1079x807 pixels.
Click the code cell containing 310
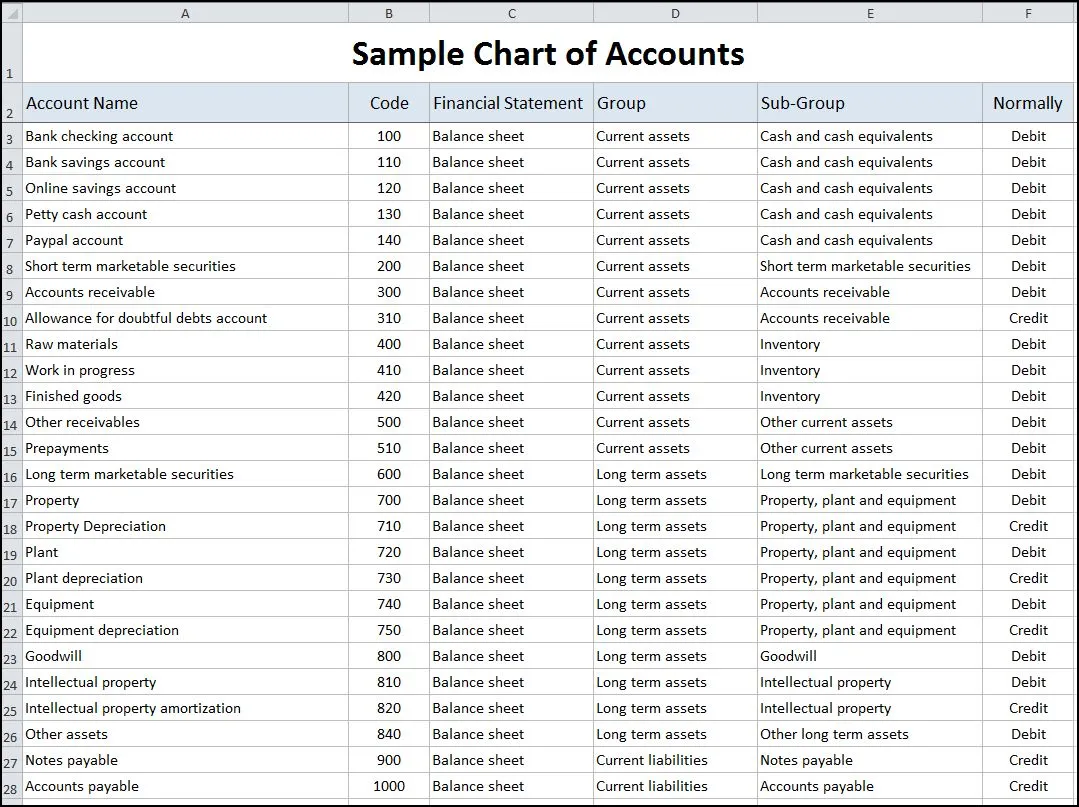[x=389, y=318]
